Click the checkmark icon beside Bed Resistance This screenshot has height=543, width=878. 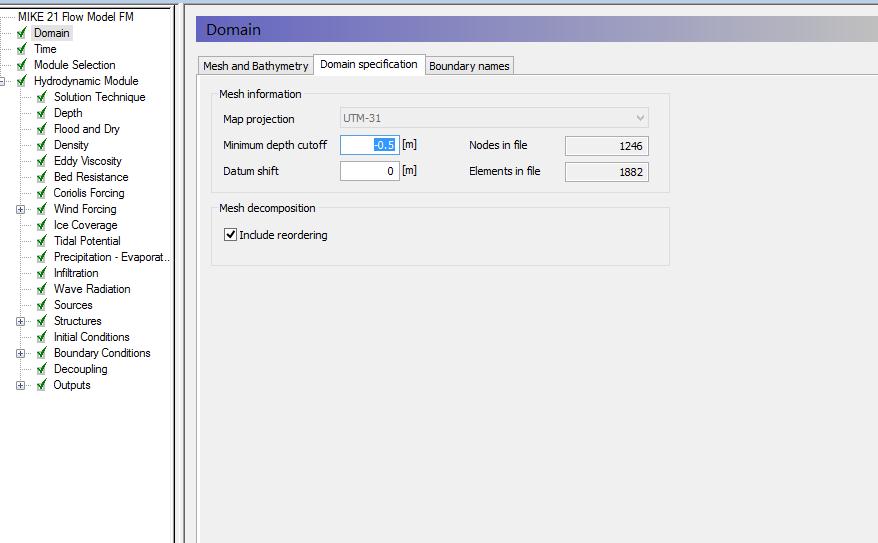pos(42,177)
